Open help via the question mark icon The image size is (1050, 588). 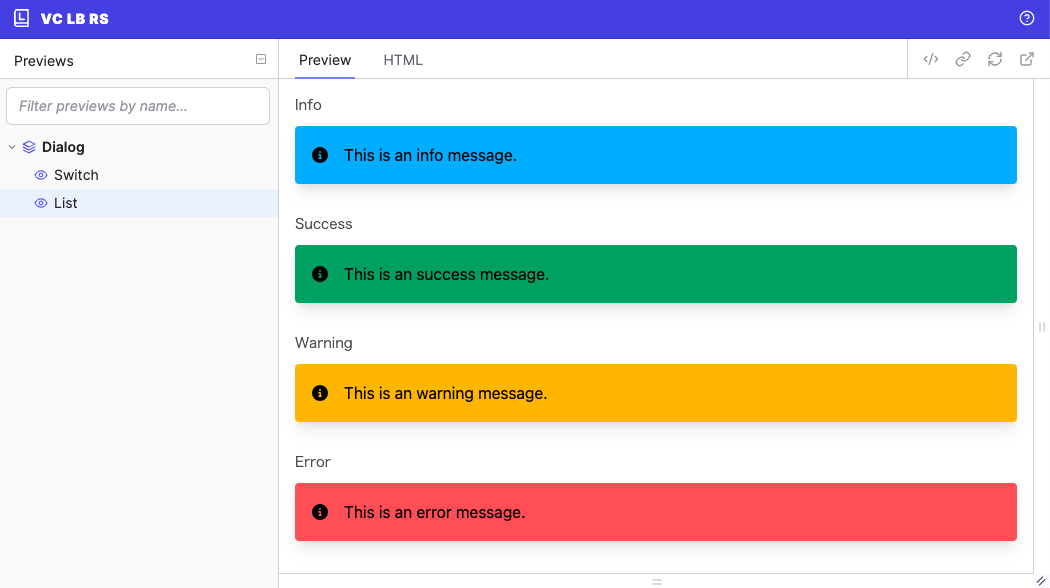[1026, 18]
